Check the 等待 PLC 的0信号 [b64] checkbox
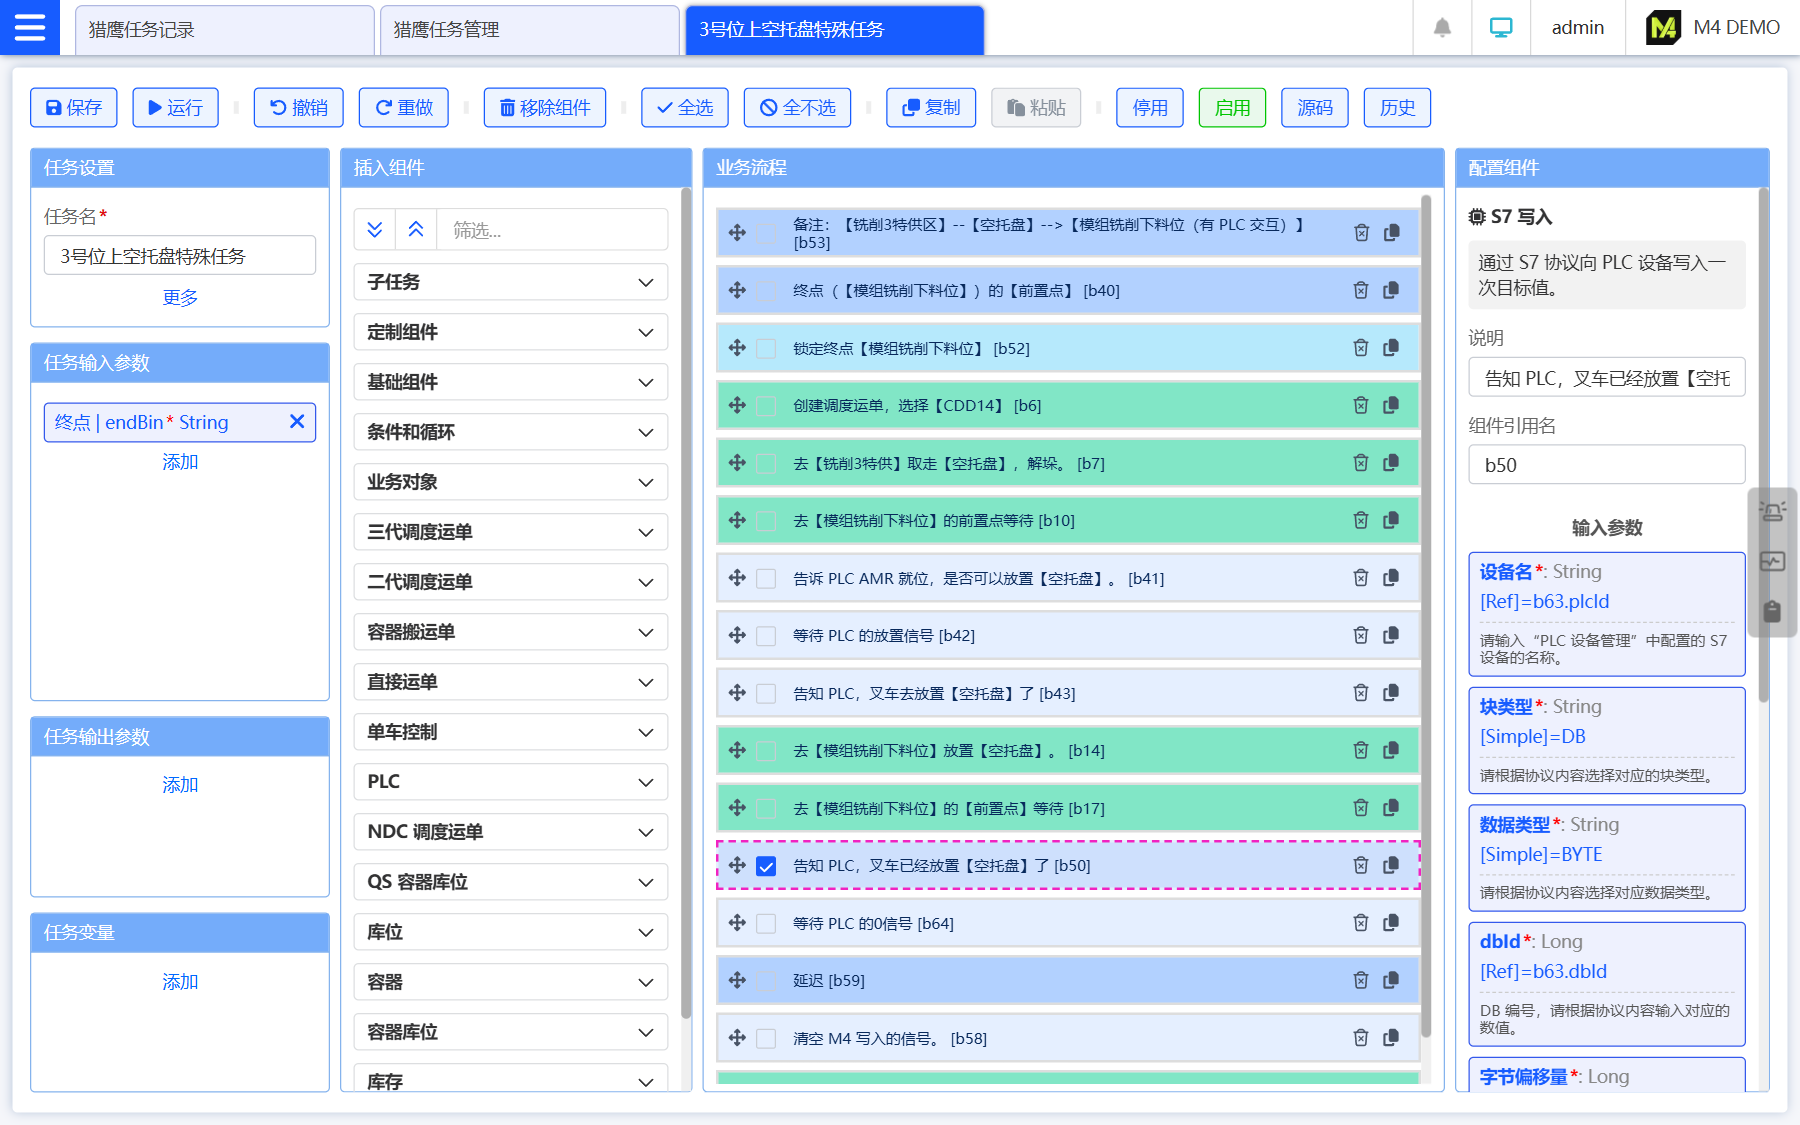Viewport: 1800px width, 1125px height. click(x=766, y=923)
